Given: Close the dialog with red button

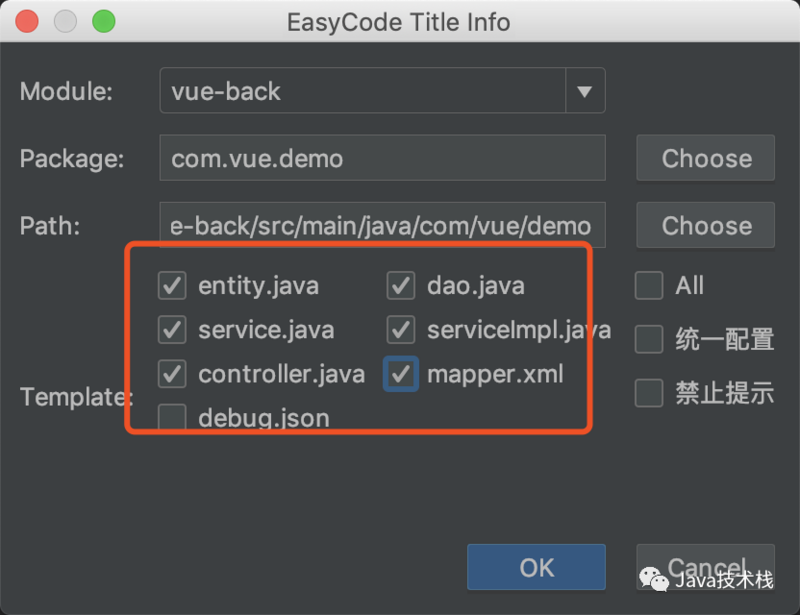Looking at the screenshot, I should point(27,21).
